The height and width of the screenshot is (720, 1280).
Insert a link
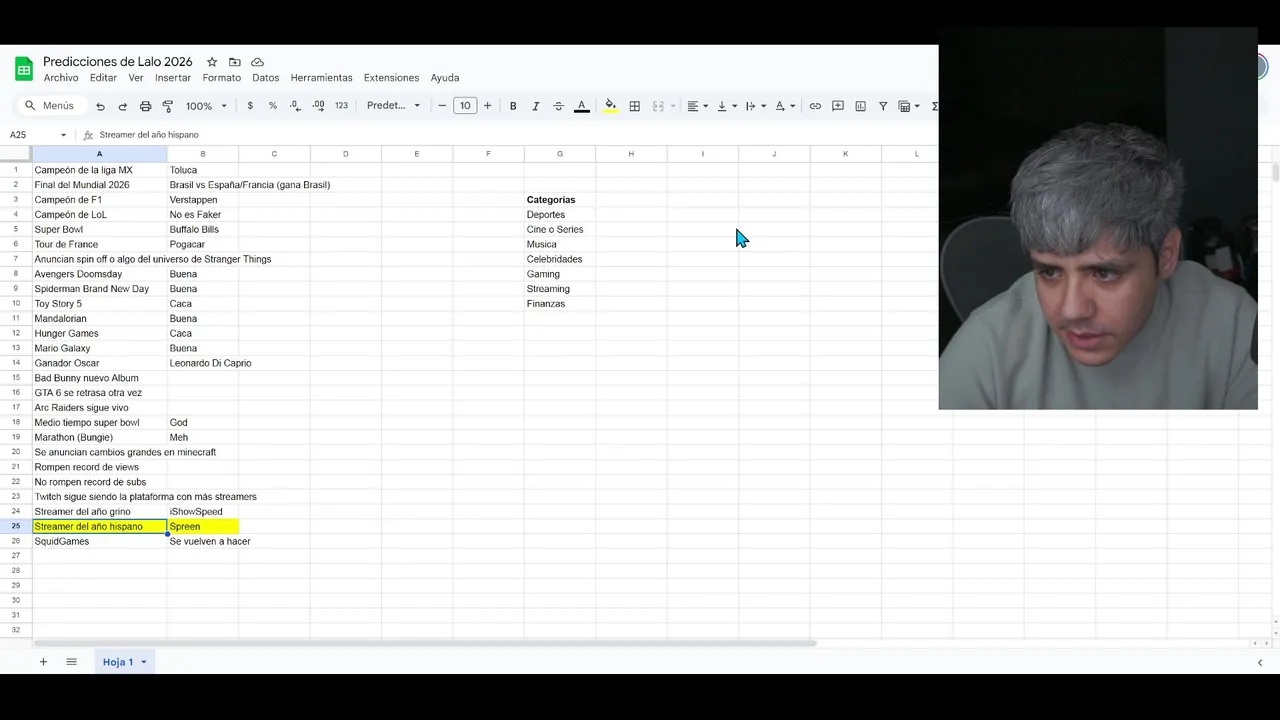coord(815,106)
